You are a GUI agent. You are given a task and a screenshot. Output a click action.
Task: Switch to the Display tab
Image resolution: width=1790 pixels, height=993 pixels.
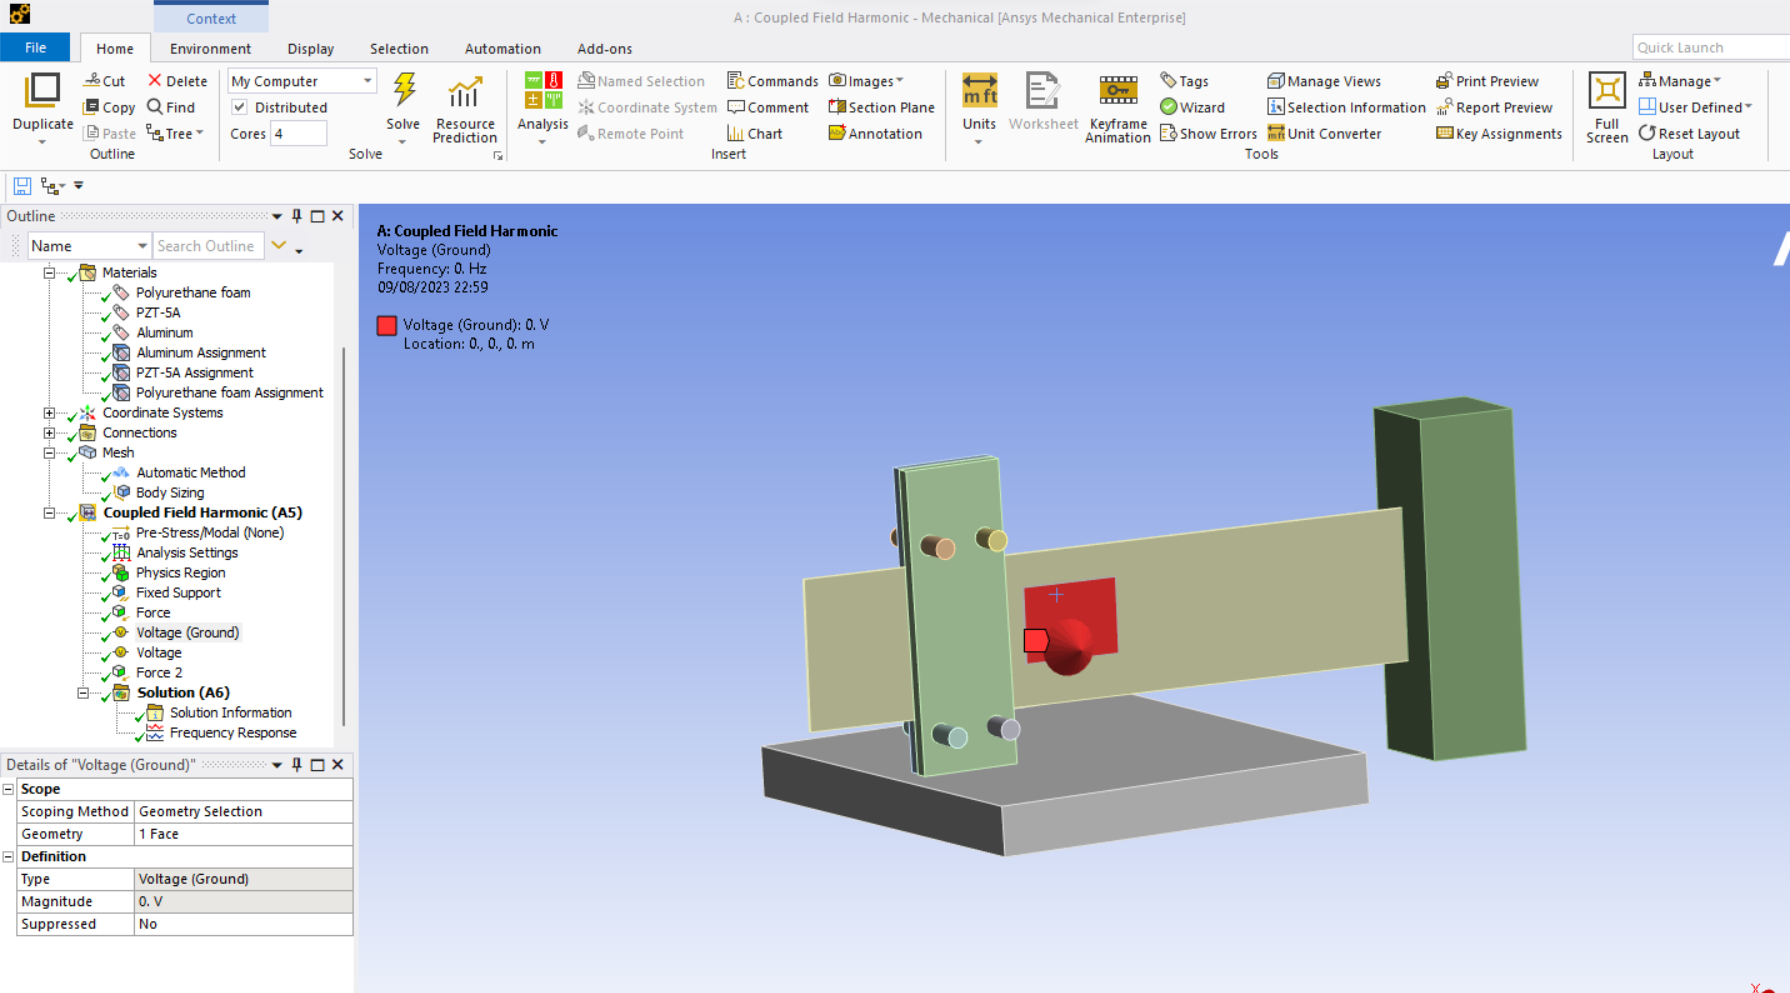[x=310, y=48]
